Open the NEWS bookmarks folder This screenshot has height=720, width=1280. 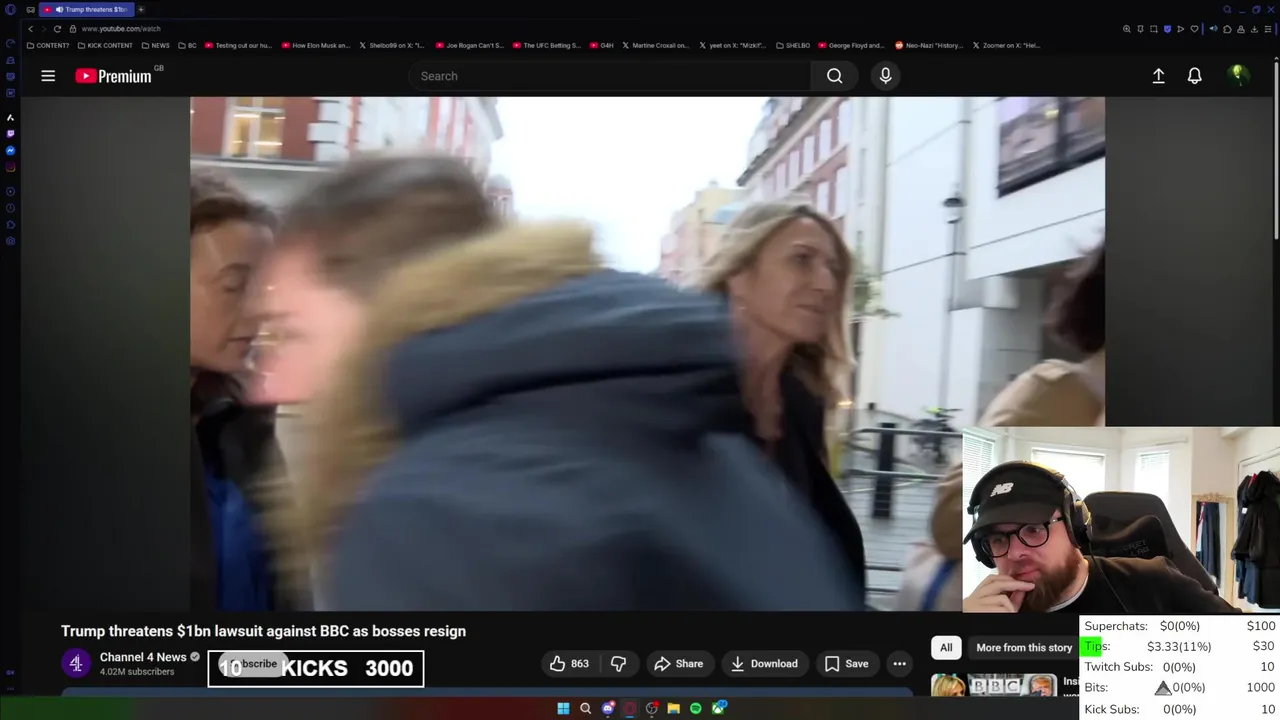[156, 45]
